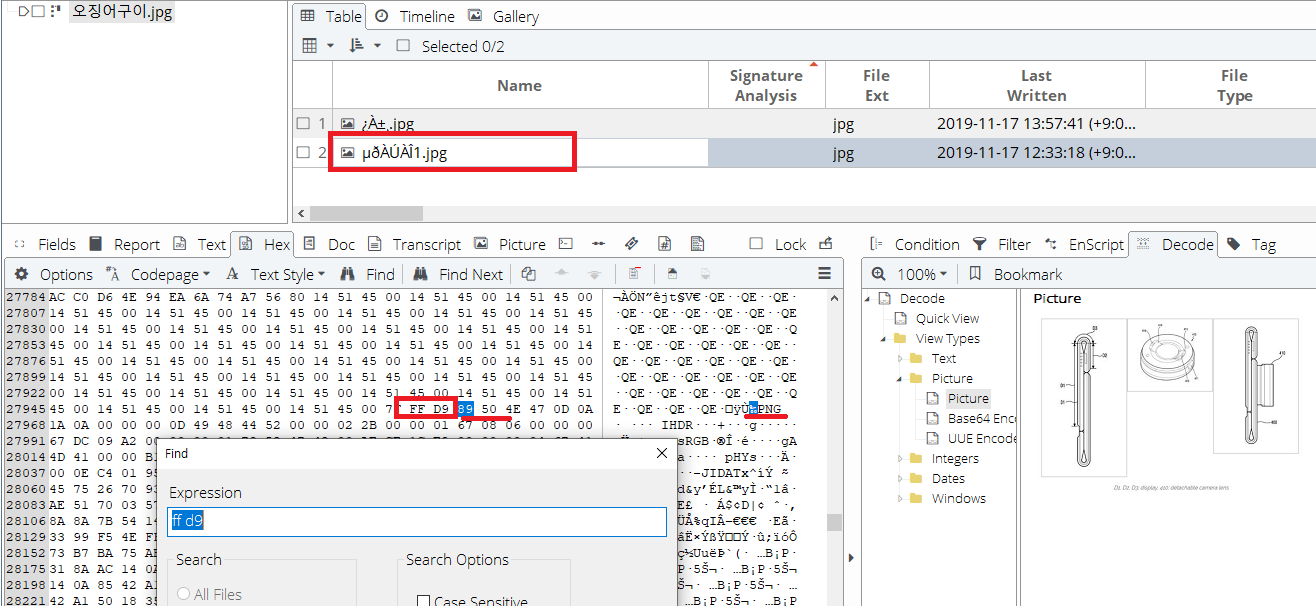Click the zoom magnifier icon in Decode pane
This screenshot has width=1316, height=606.
coord(878,274)
